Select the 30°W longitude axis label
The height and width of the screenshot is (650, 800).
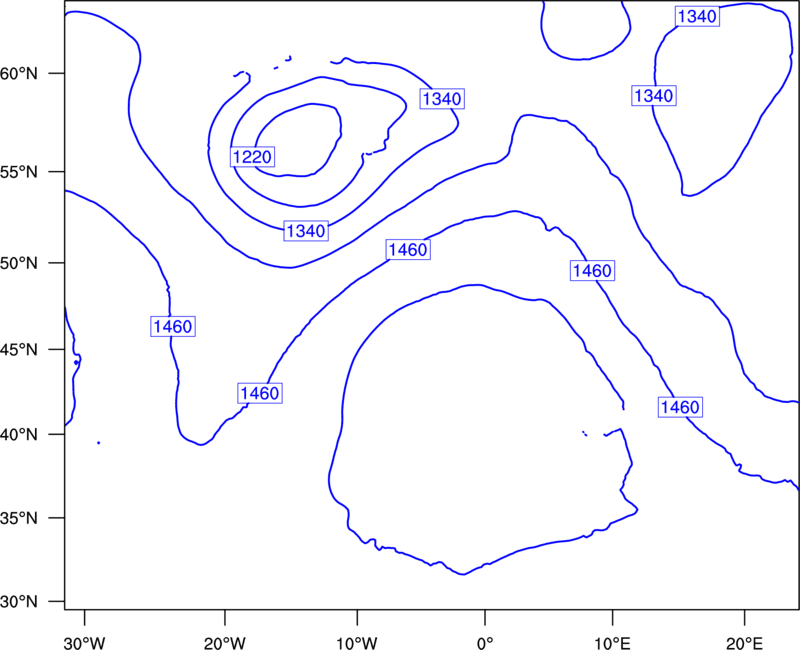coord(85,643)
